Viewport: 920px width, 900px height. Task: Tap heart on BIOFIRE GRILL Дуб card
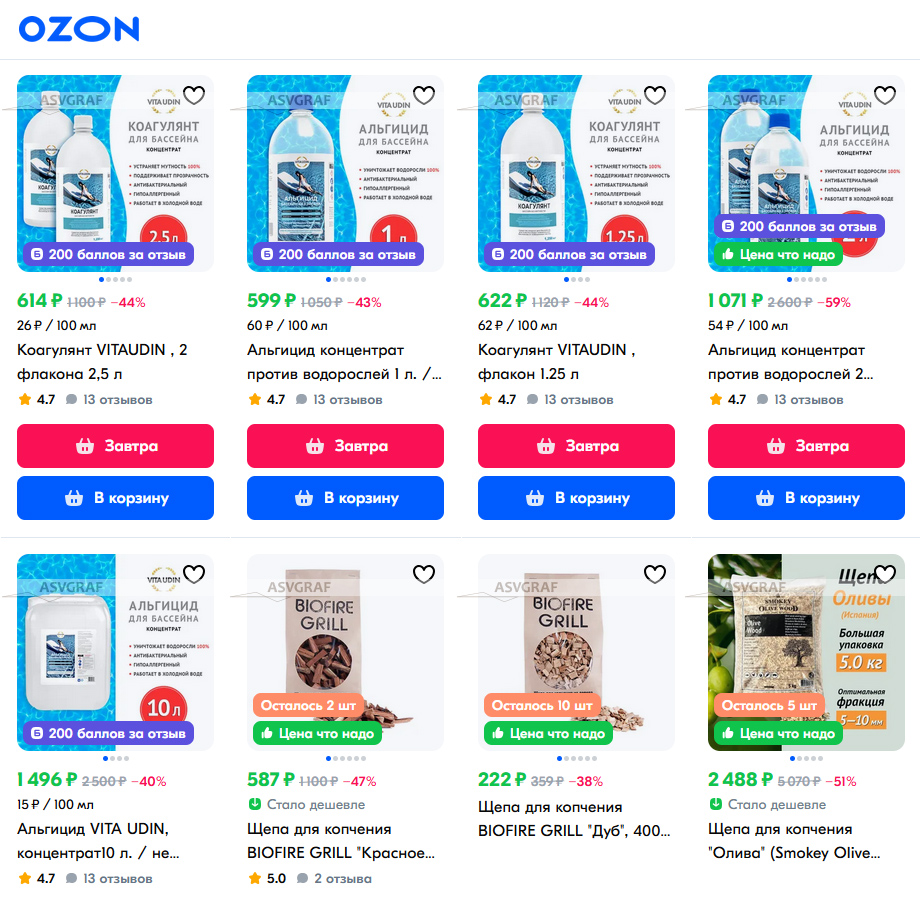(655, 573)
